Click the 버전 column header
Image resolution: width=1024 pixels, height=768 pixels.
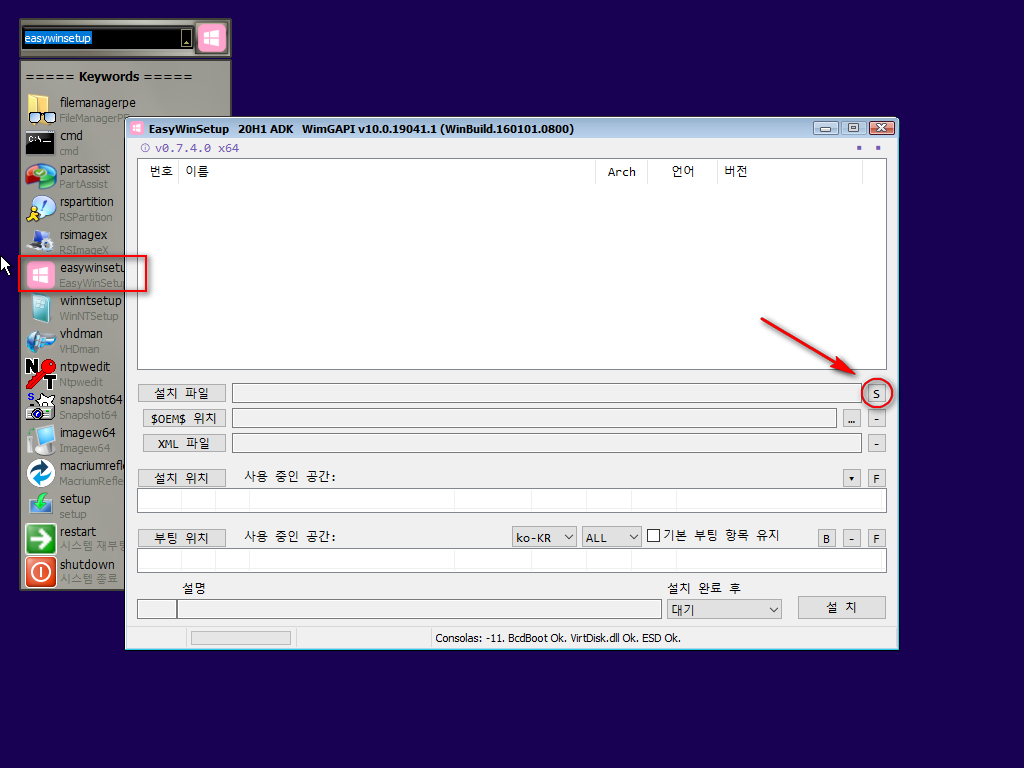coord(790,171)
